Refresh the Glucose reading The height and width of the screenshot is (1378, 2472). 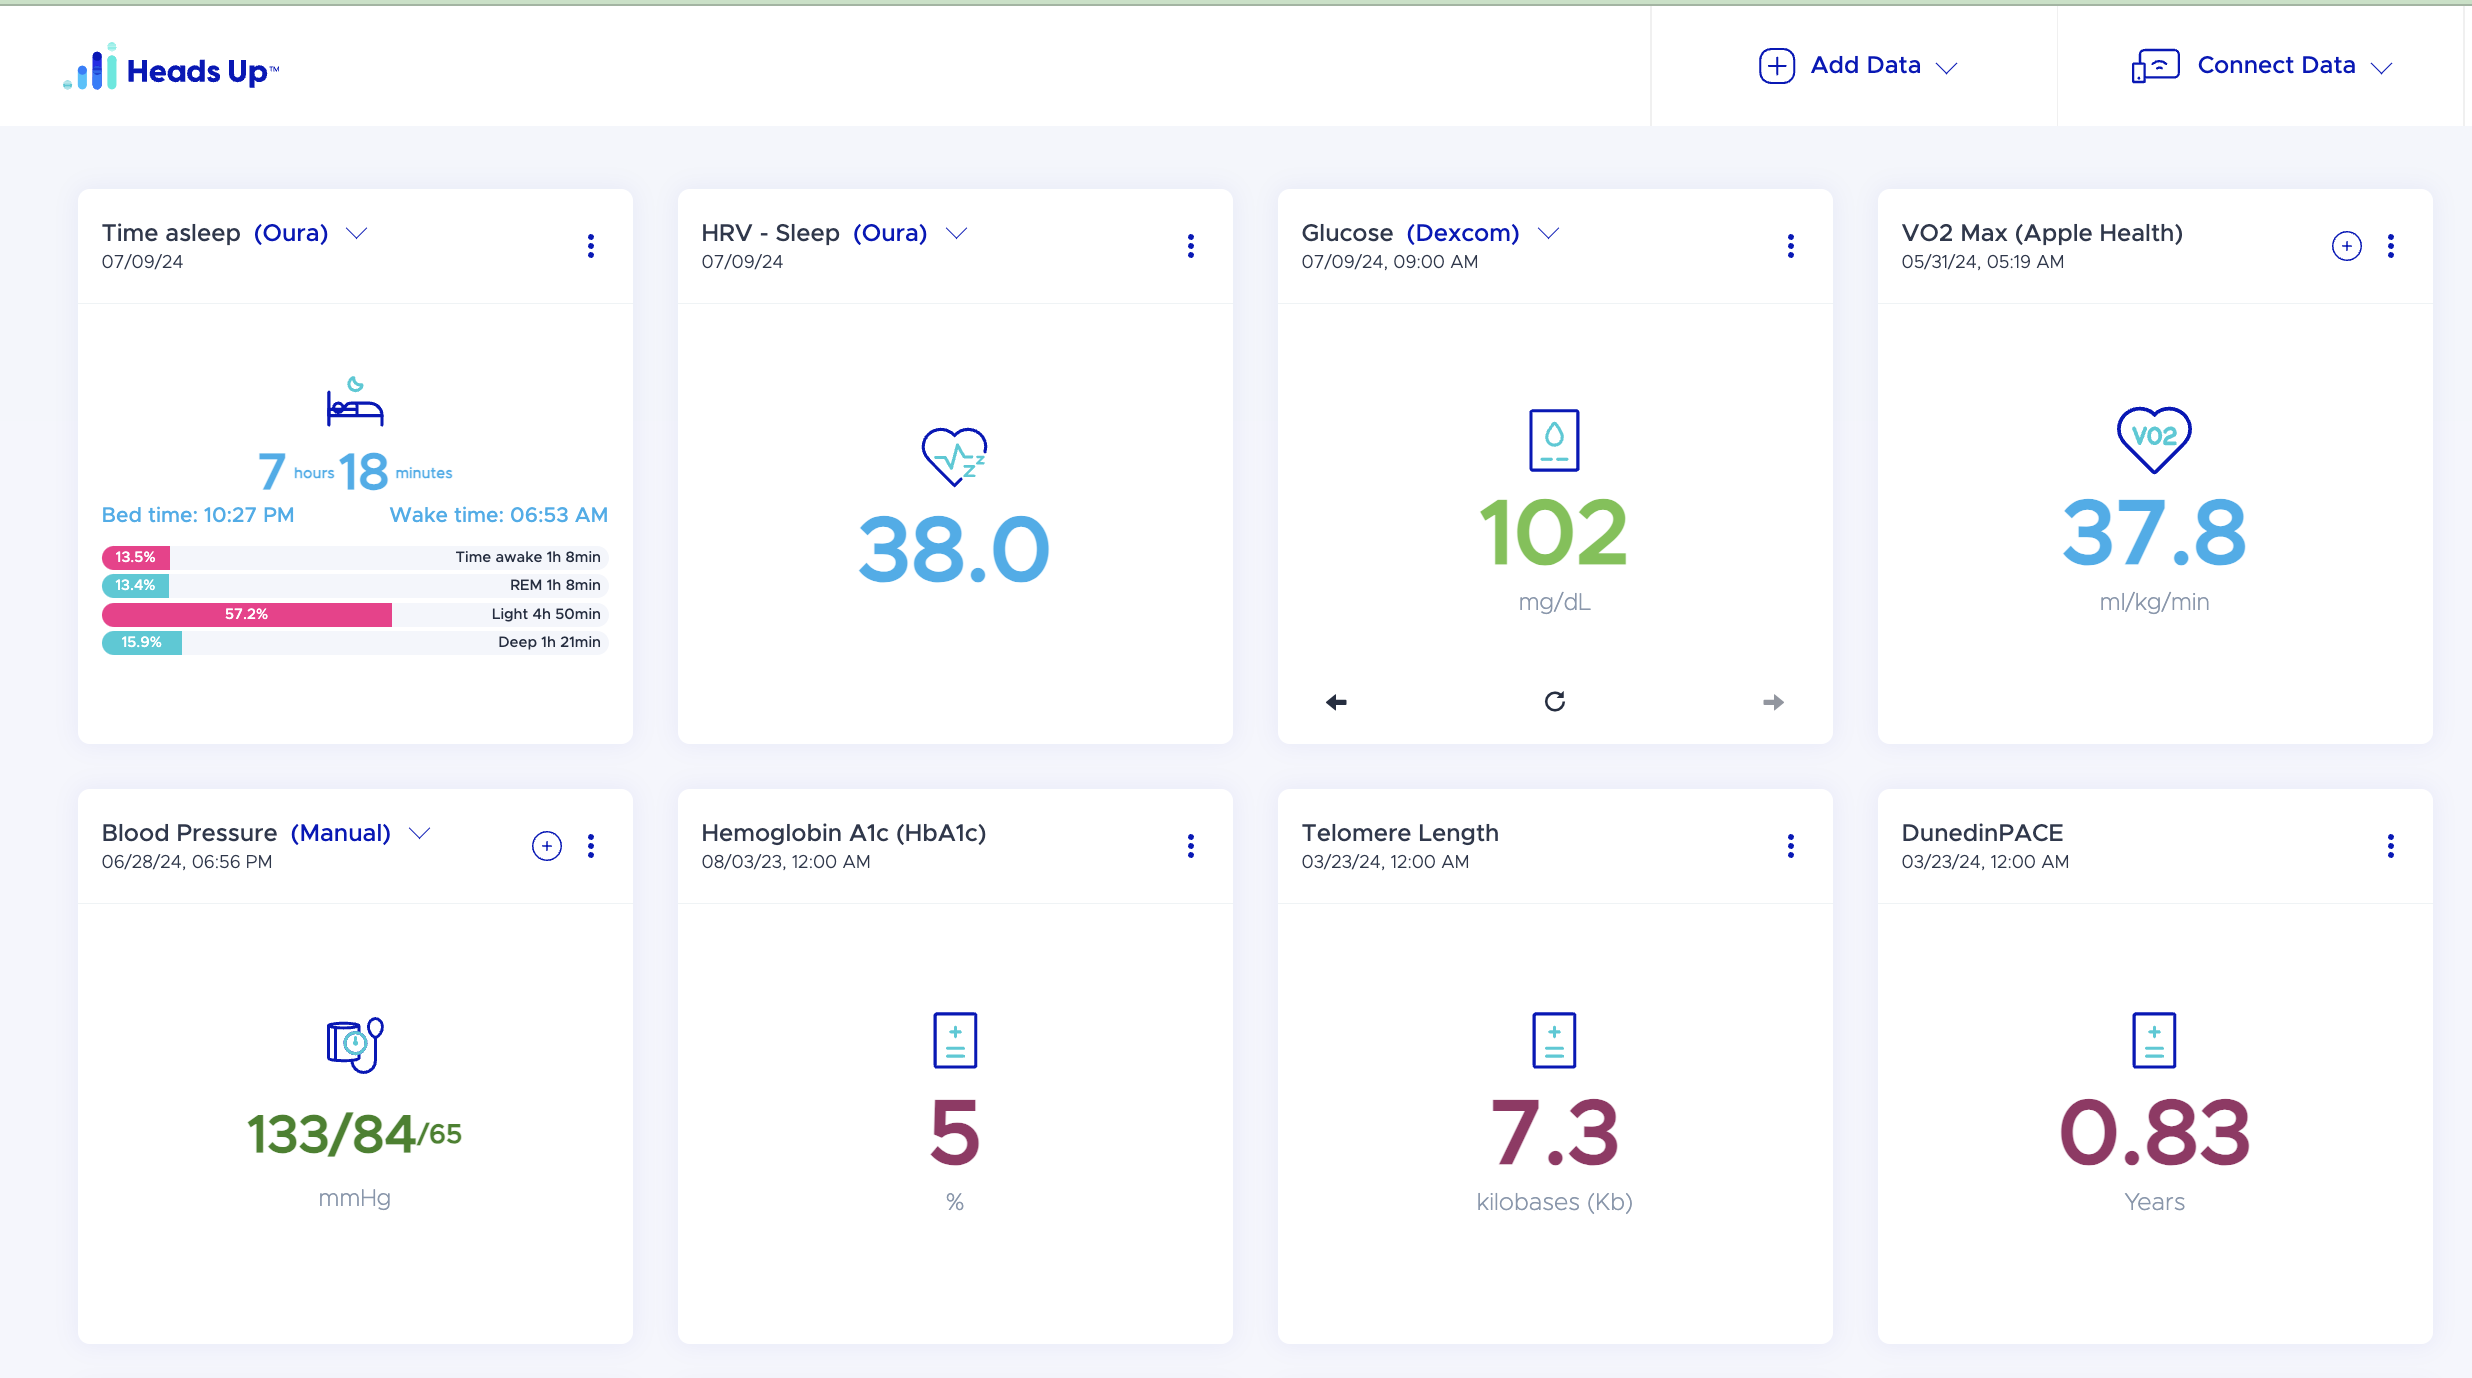pos(1555,702)
